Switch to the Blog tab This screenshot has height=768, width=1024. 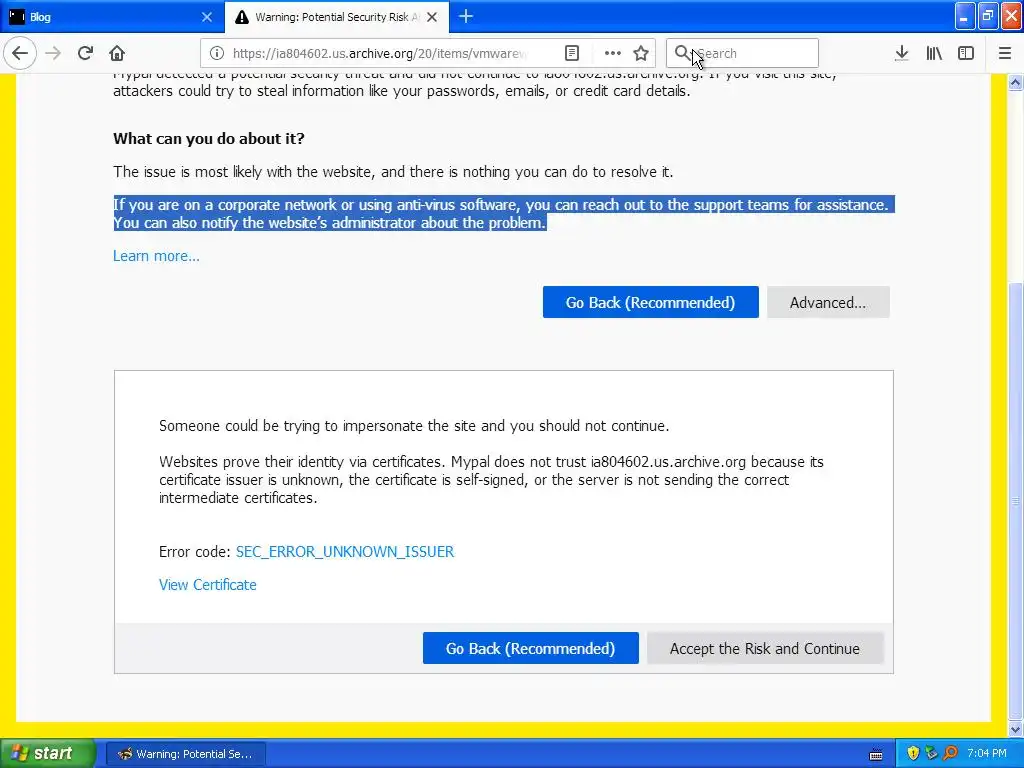point(111,17)
